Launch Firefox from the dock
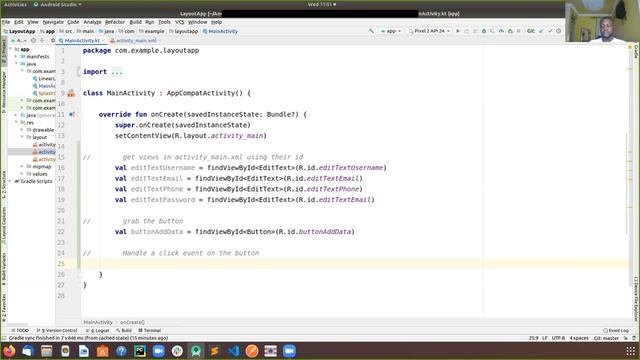 tap(9, 351)
